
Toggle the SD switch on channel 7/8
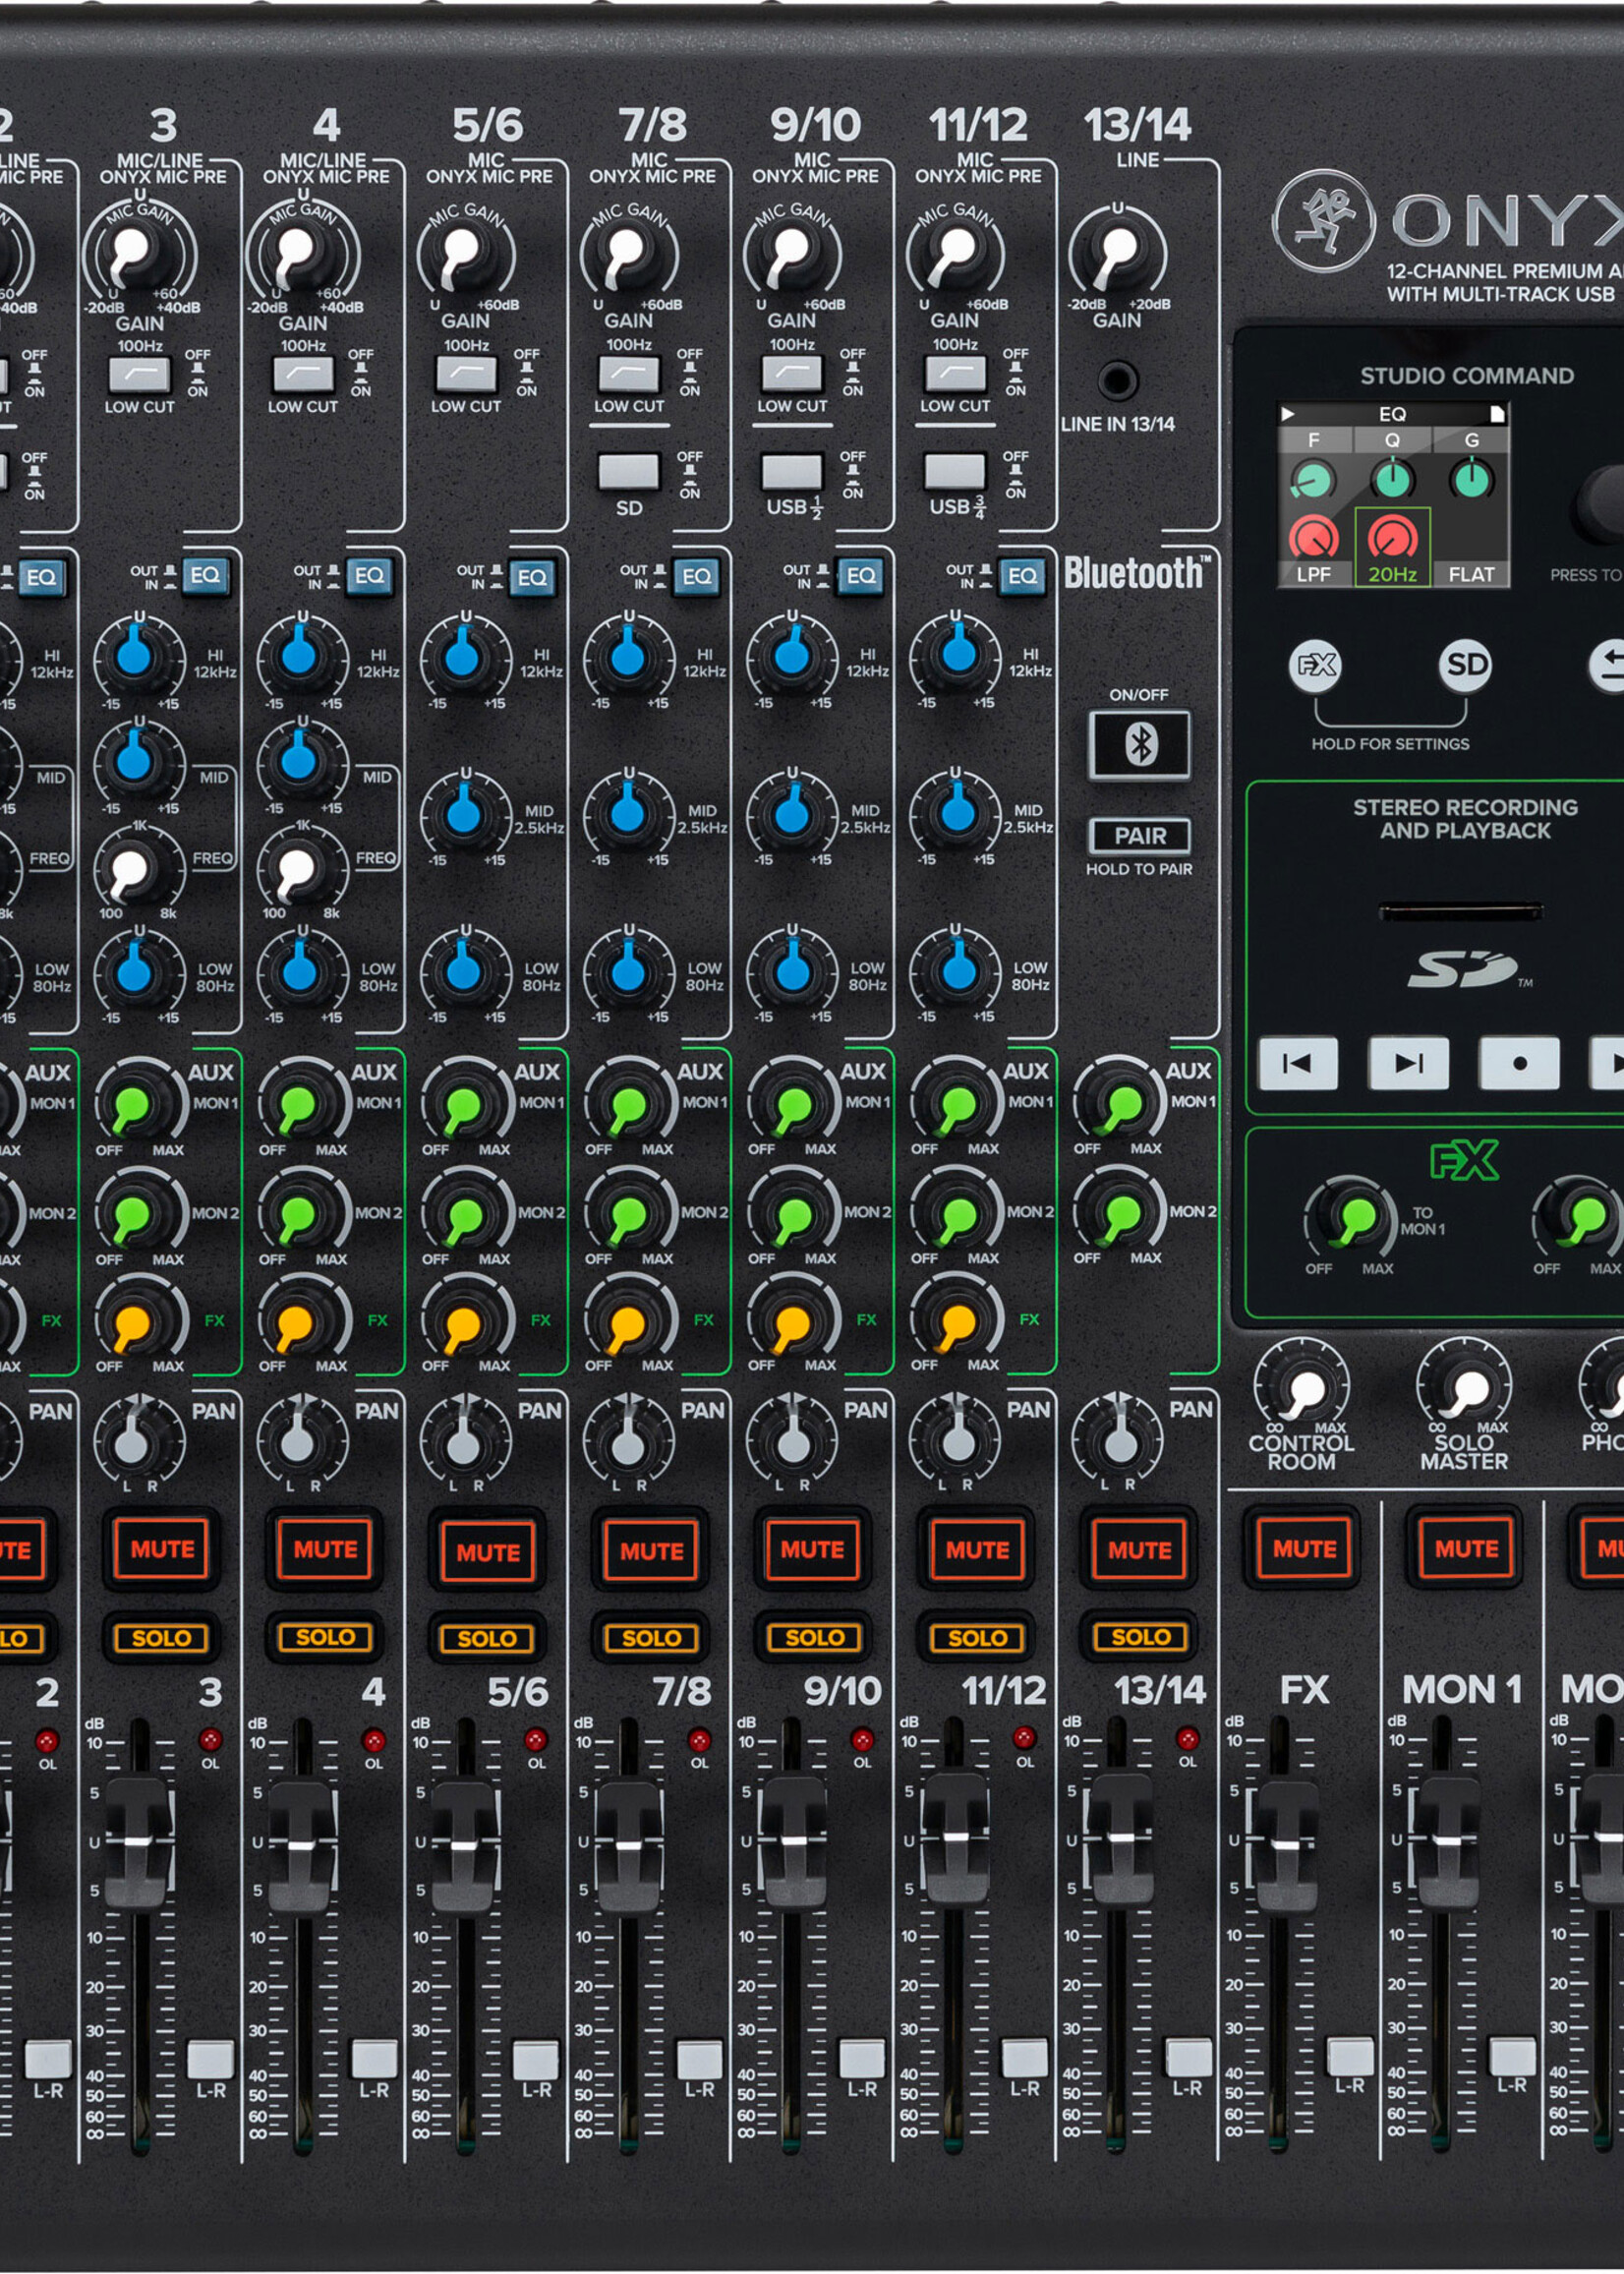tap(629, 471)
